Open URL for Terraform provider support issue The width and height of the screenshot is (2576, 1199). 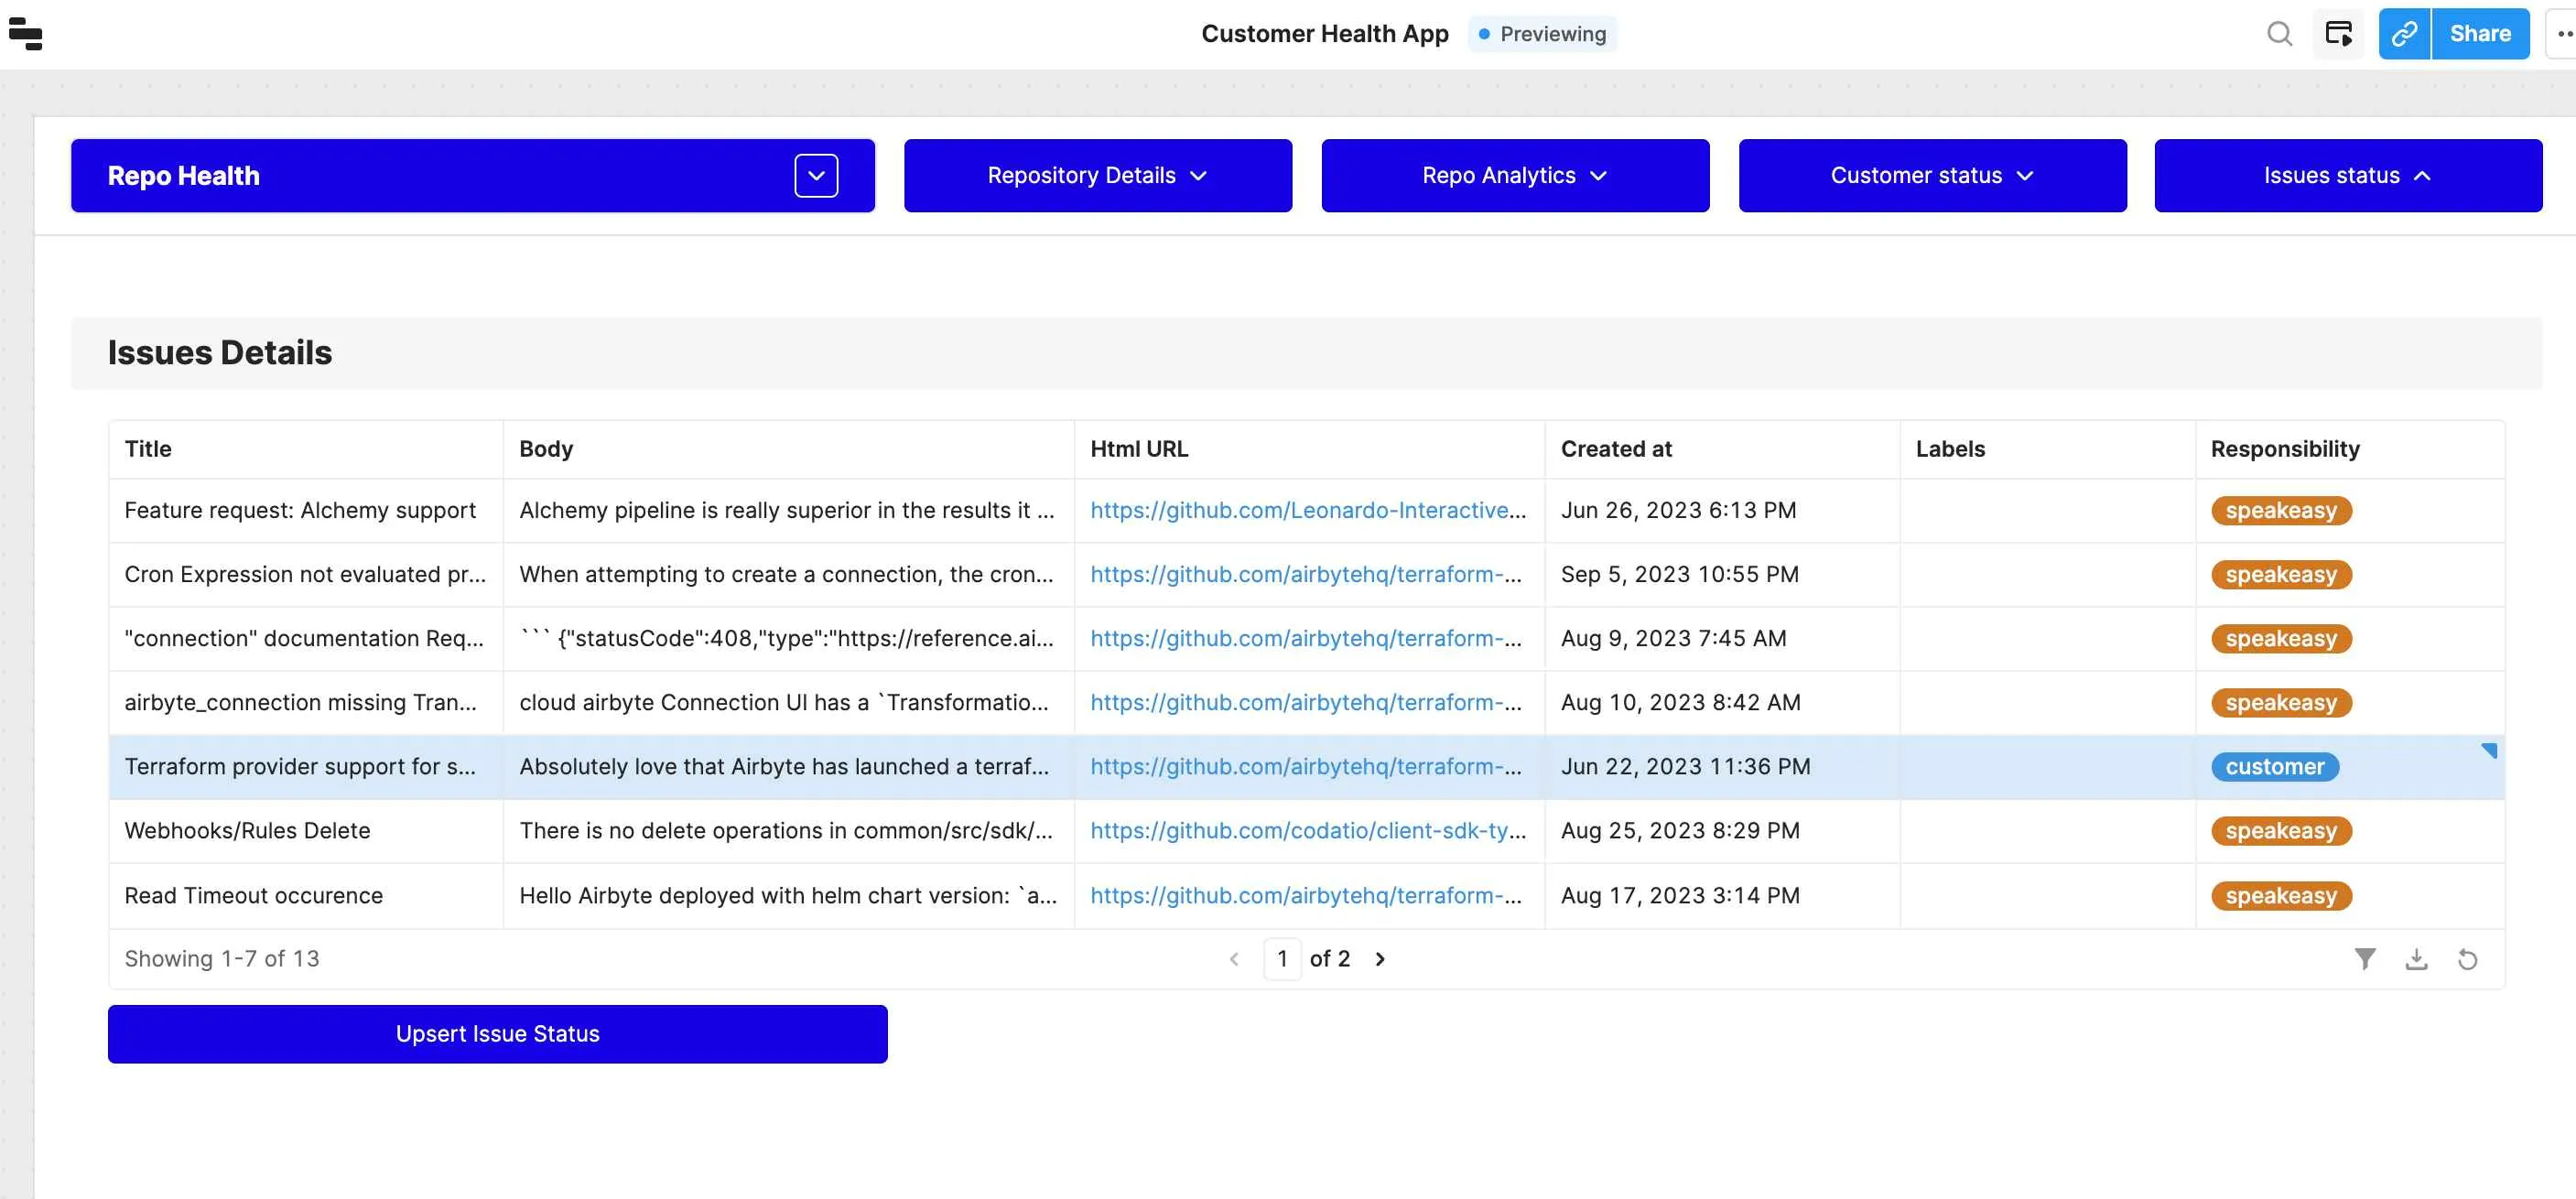[1305, 766]
